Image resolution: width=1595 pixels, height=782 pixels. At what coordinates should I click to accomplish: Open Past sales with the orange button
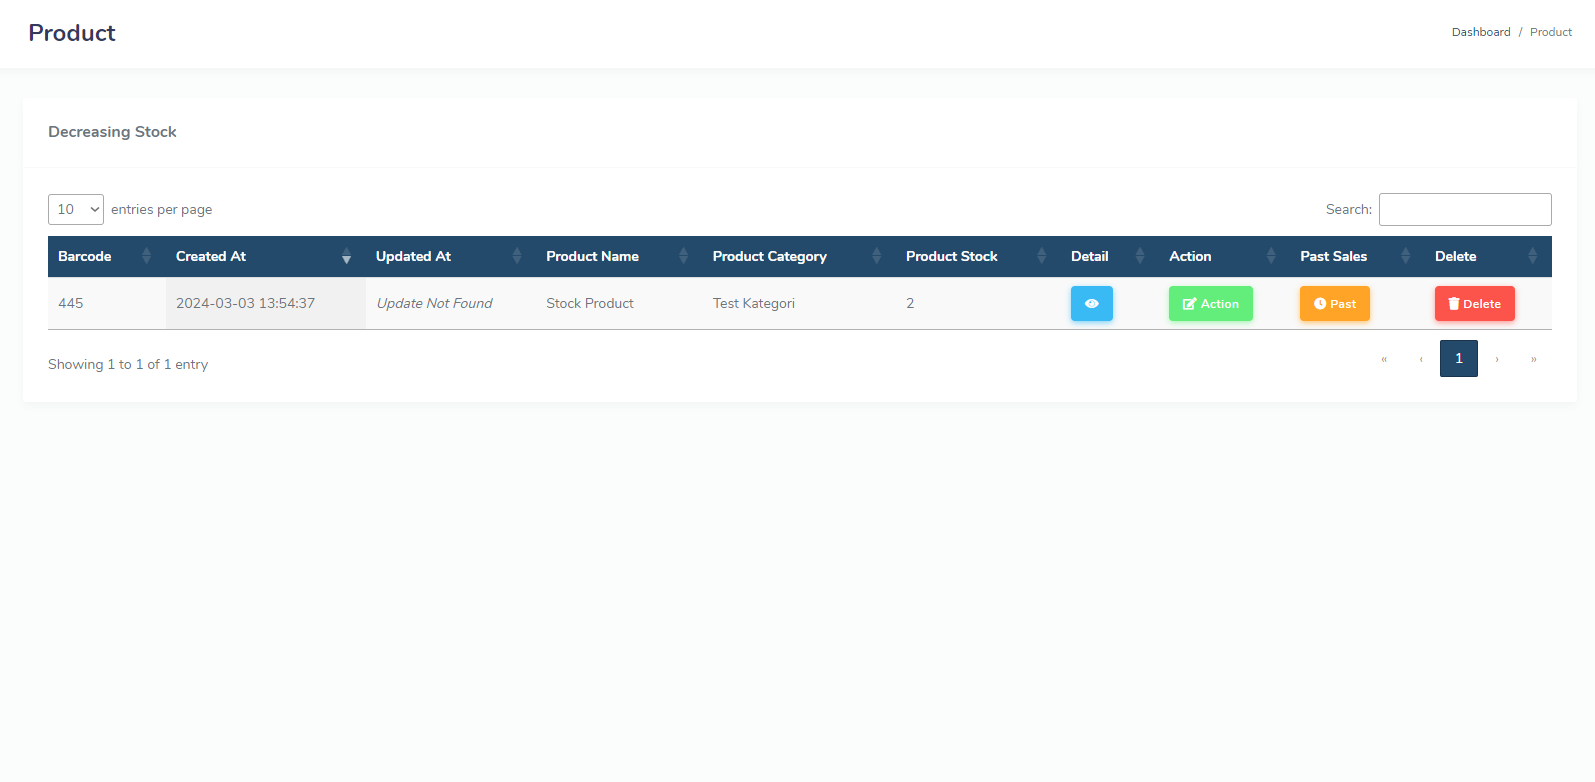click(x=1334, y=304)
